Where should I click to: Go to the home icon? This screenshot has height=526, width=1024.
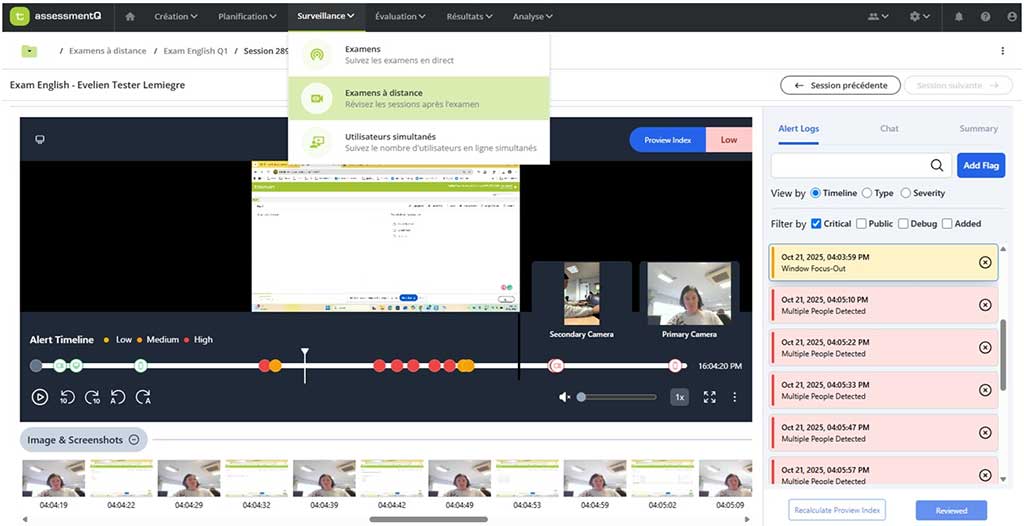[x=130, y=16]
